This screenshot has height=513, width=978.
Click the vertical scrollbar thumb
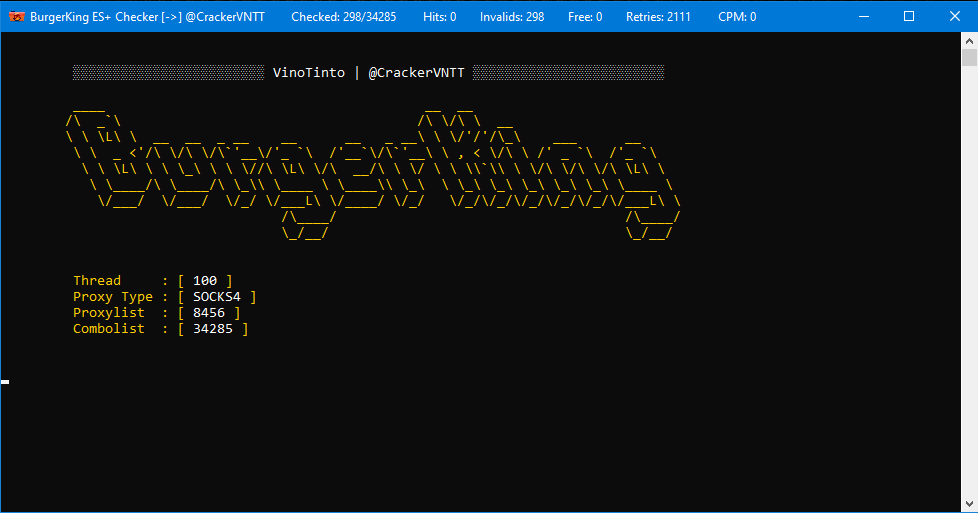[969, 57]
